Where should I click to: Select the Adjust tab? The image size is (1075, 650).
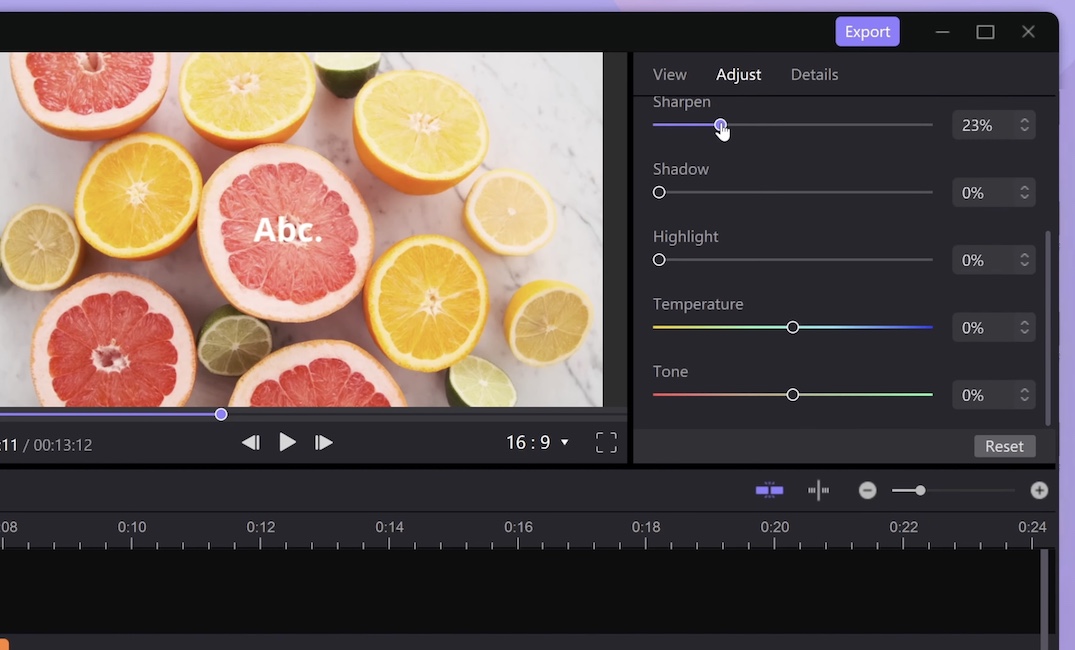(x=738, y=74)
